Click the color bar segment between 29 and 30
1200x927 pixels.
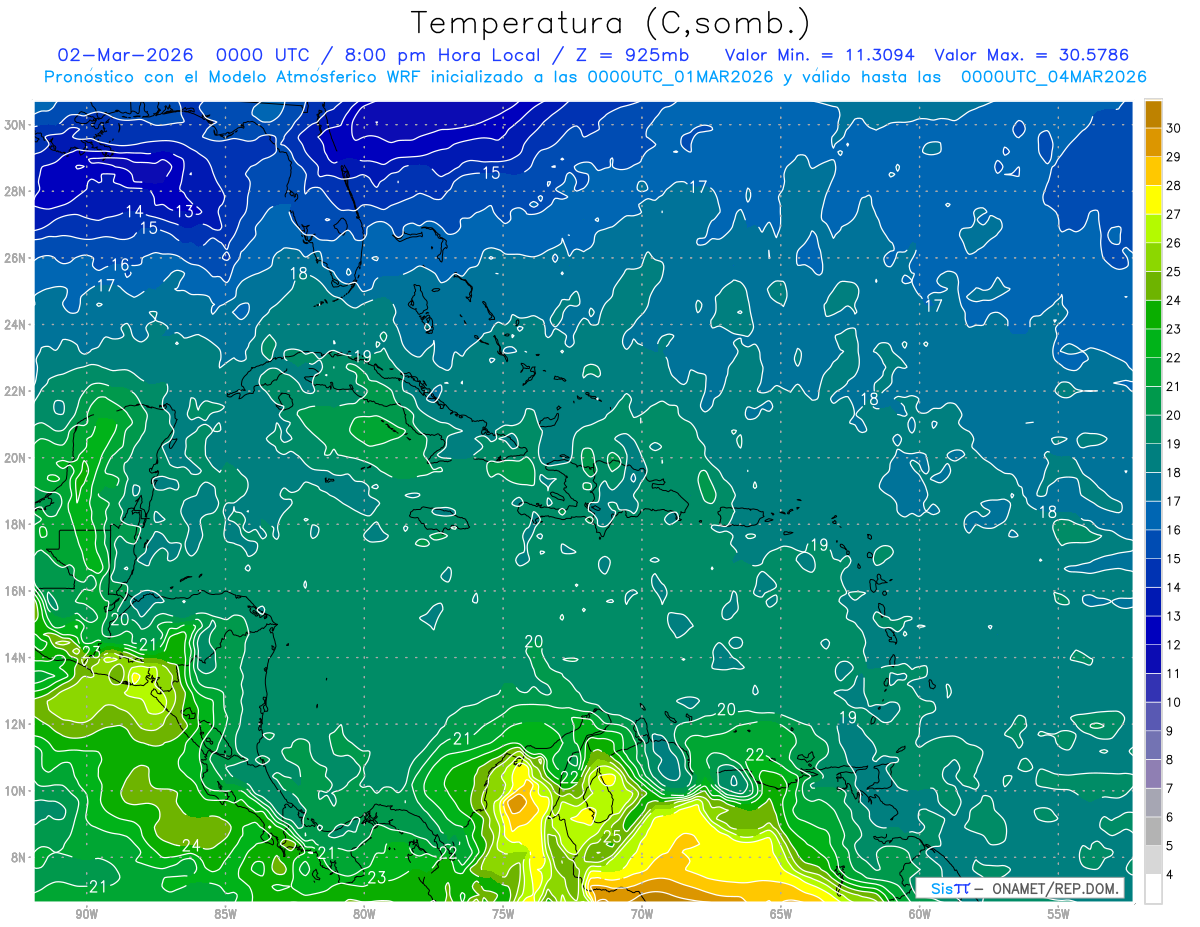pyautogui.click(x=1153, y=144)
